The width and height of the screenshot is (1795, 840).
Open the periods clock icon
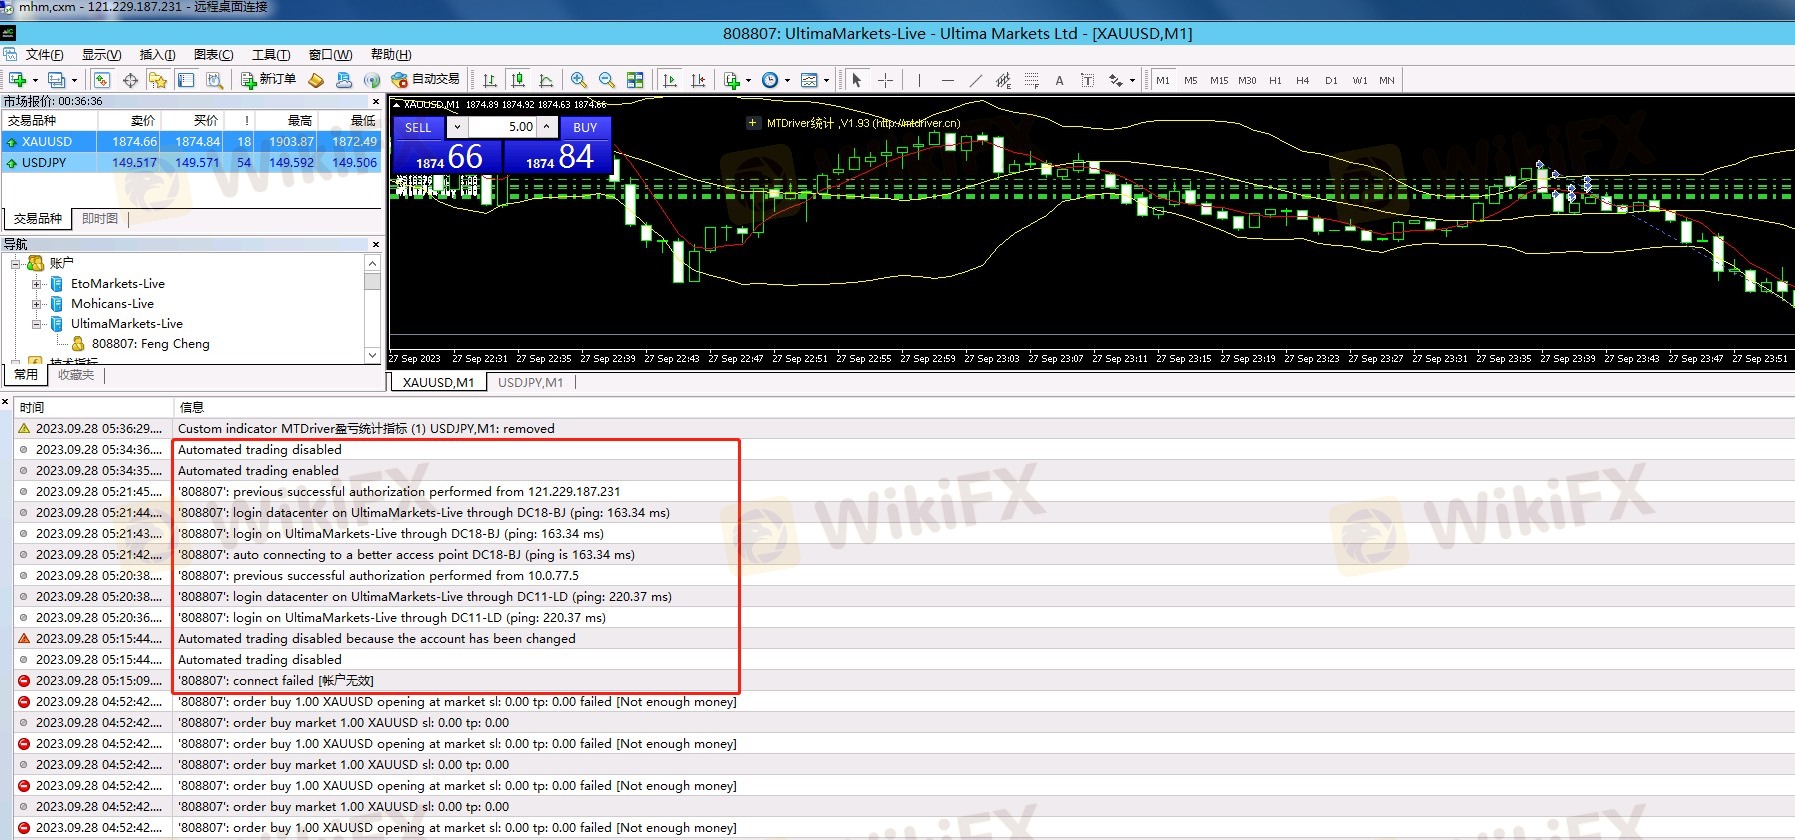click(x=770, y=80)
